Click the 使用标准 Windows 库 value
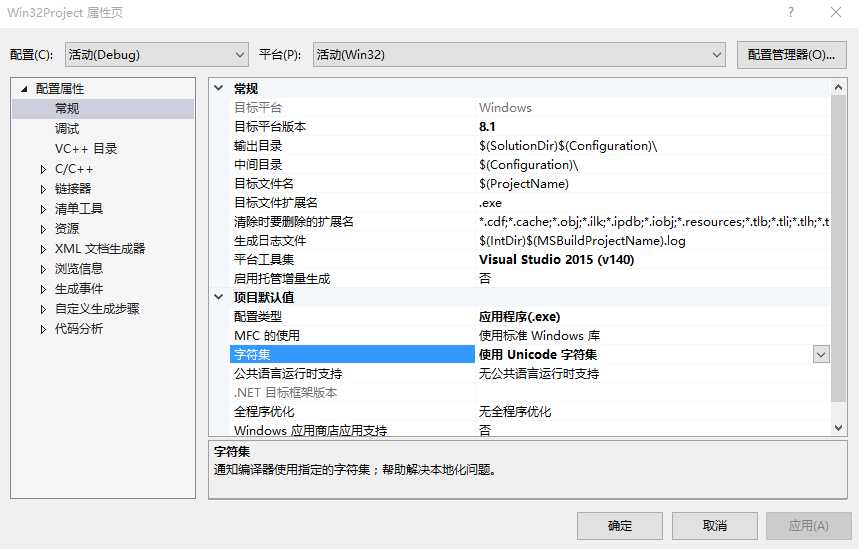This screenshot has height=549, width=859. (539, 335)
